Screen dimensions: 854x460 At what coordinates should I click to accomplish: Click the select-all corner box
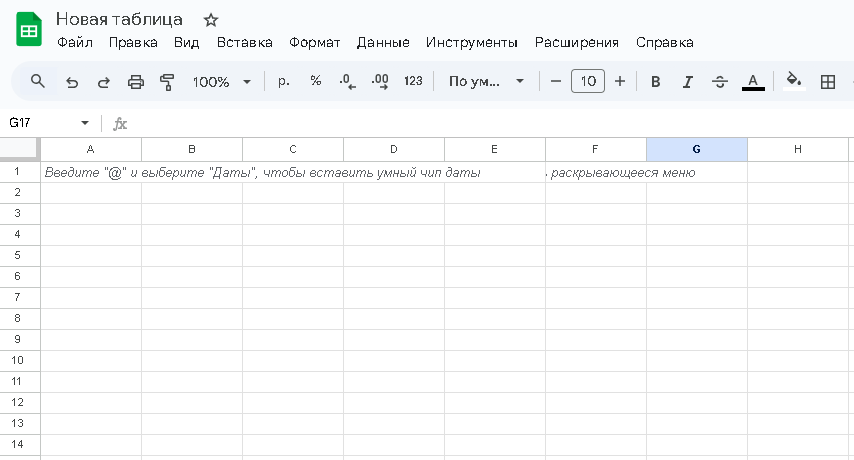click(20, 149)
